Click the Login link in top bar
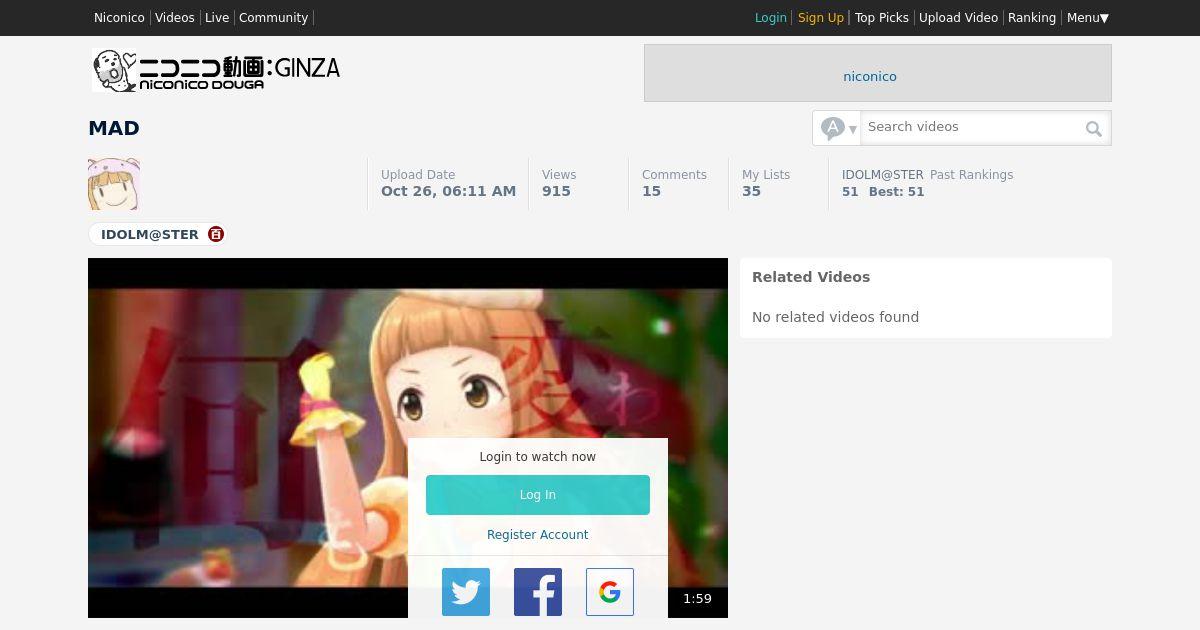 (x=771, y=18)
